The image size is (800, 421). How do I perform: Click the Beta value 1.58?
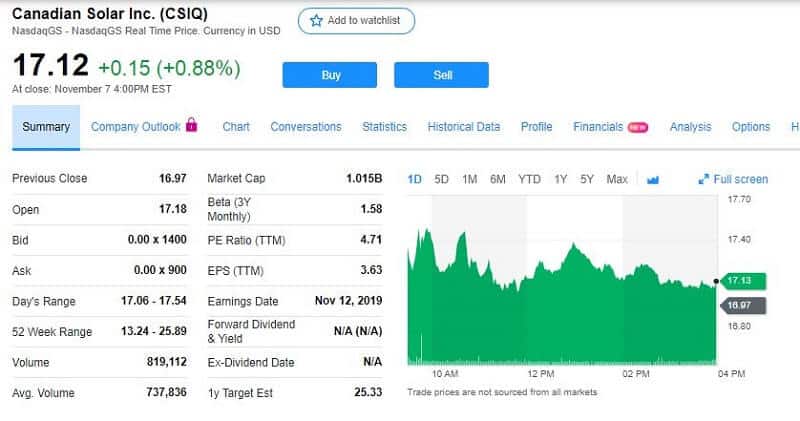pos(371,209)
